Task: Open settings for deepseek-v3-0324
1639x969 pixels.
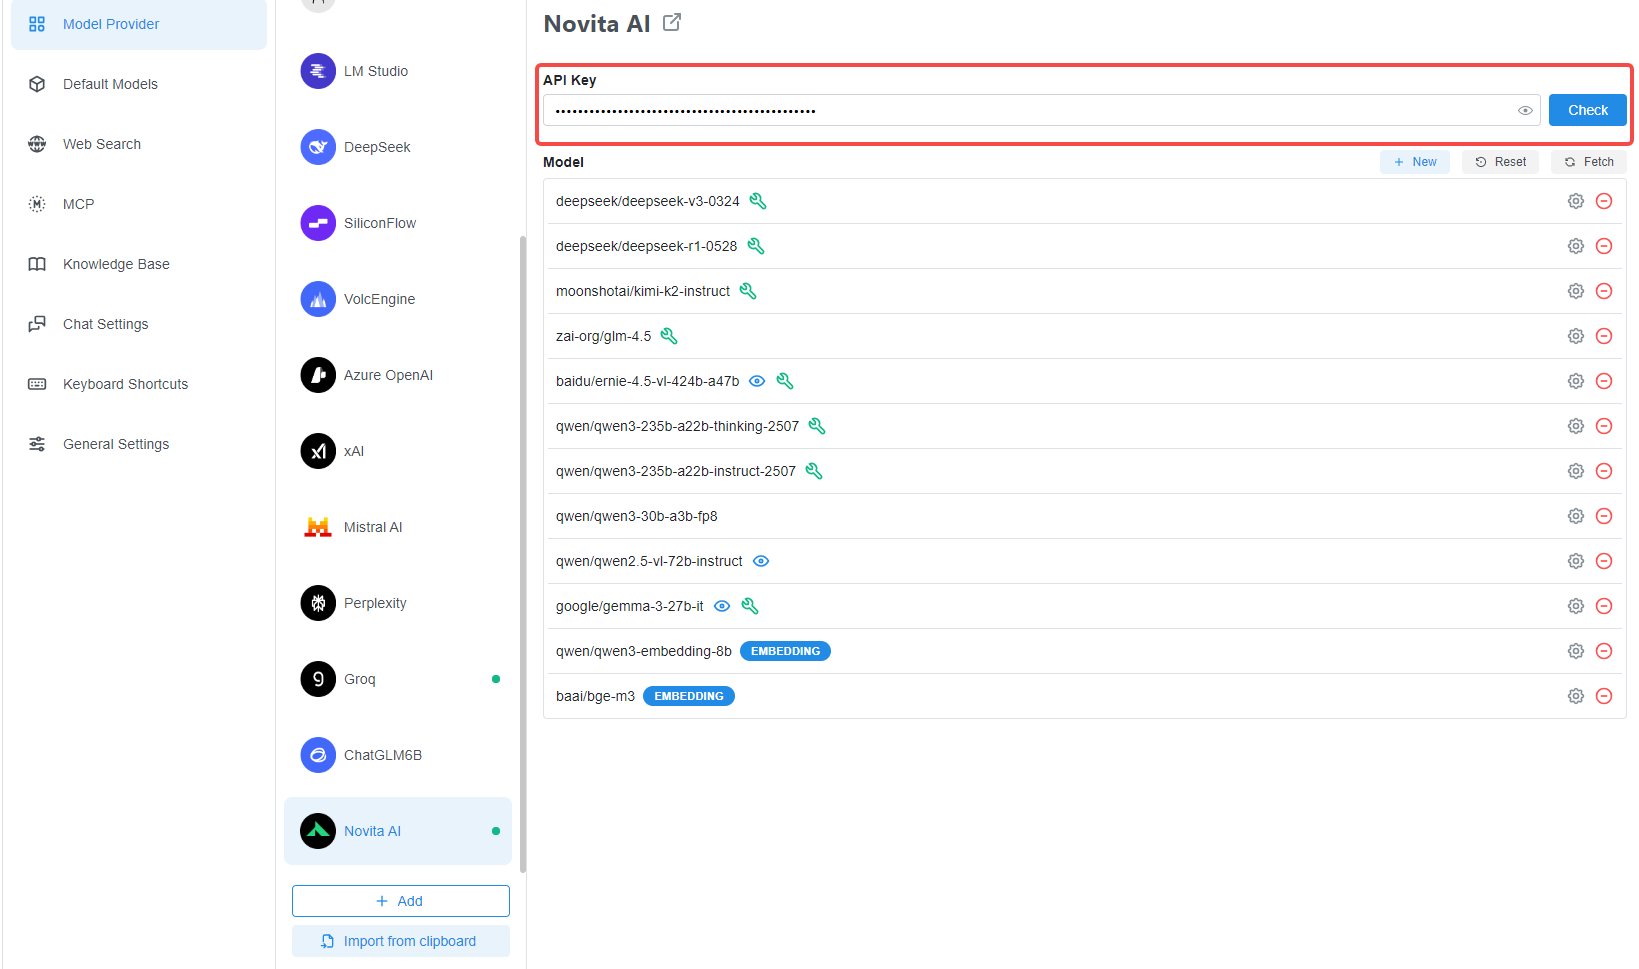Action: tap(1575, 201)
